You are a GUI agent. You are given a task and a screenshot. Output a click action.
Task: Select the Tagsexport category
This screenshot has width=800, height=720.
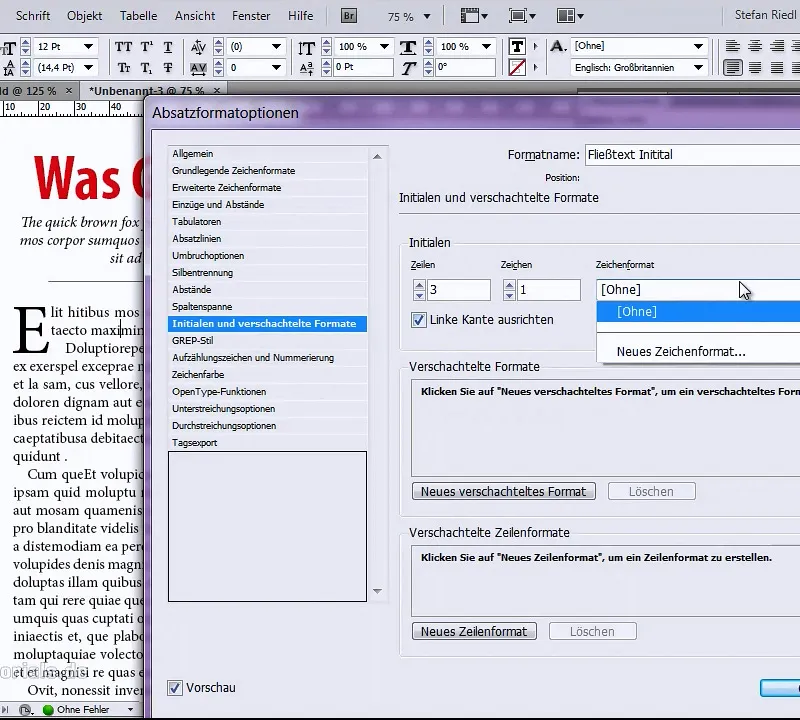click(x=267, y=442)
